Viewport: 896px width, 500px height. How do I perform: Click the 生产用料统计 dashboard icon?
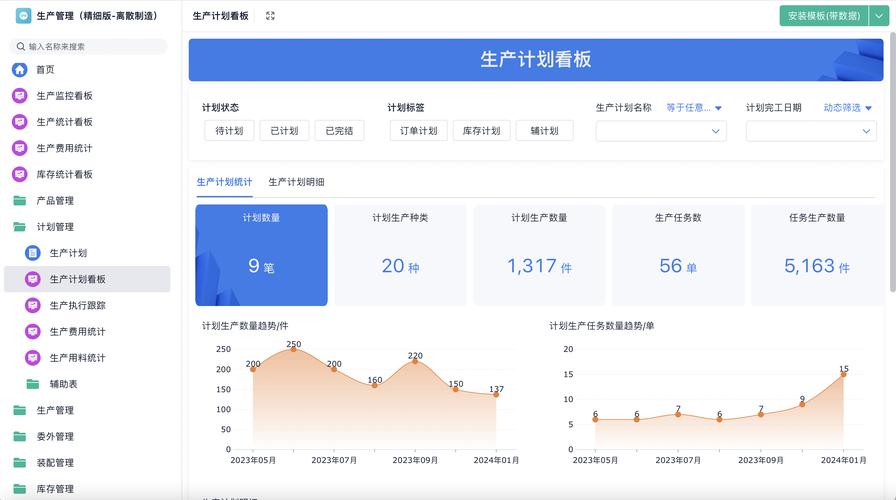pyautogui.click(x=33, y=358)
